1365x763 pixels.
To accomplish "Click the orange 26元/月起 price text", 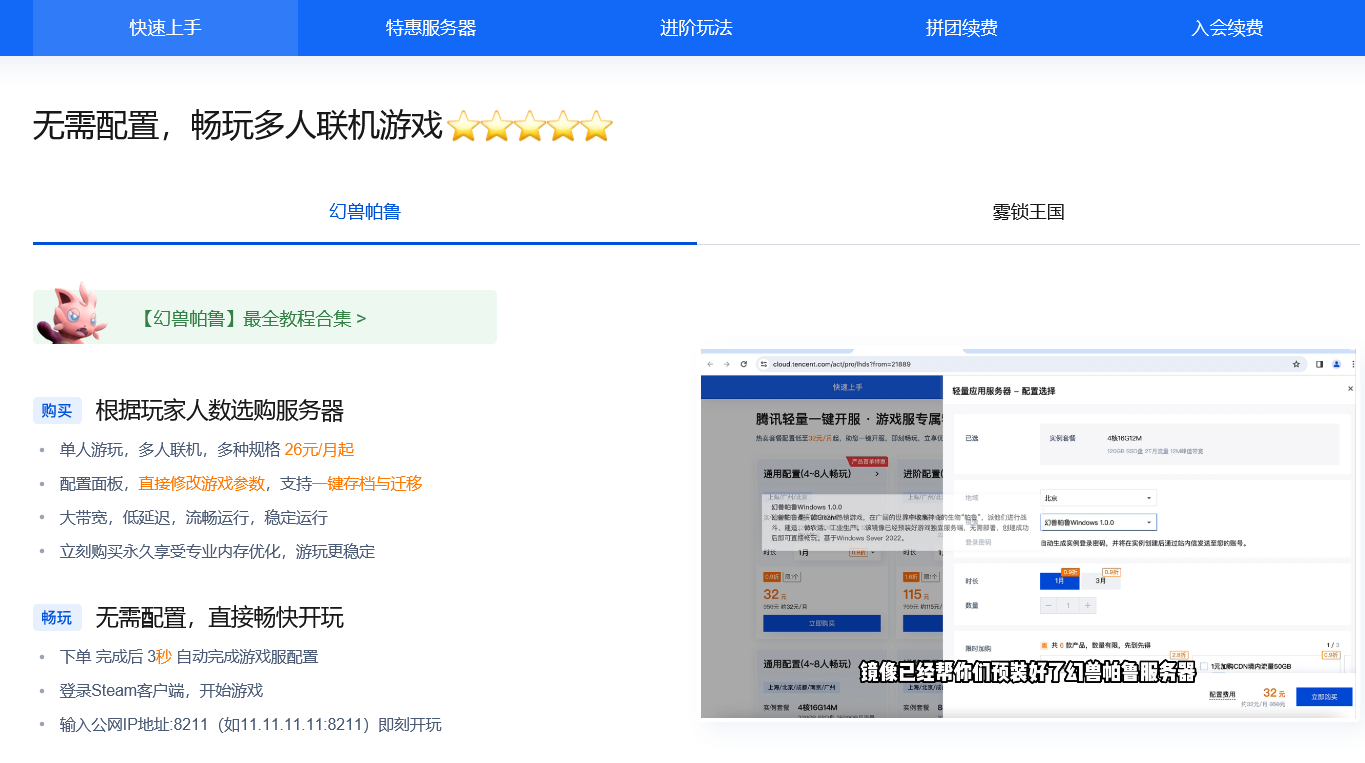I will tap(319, 450).
